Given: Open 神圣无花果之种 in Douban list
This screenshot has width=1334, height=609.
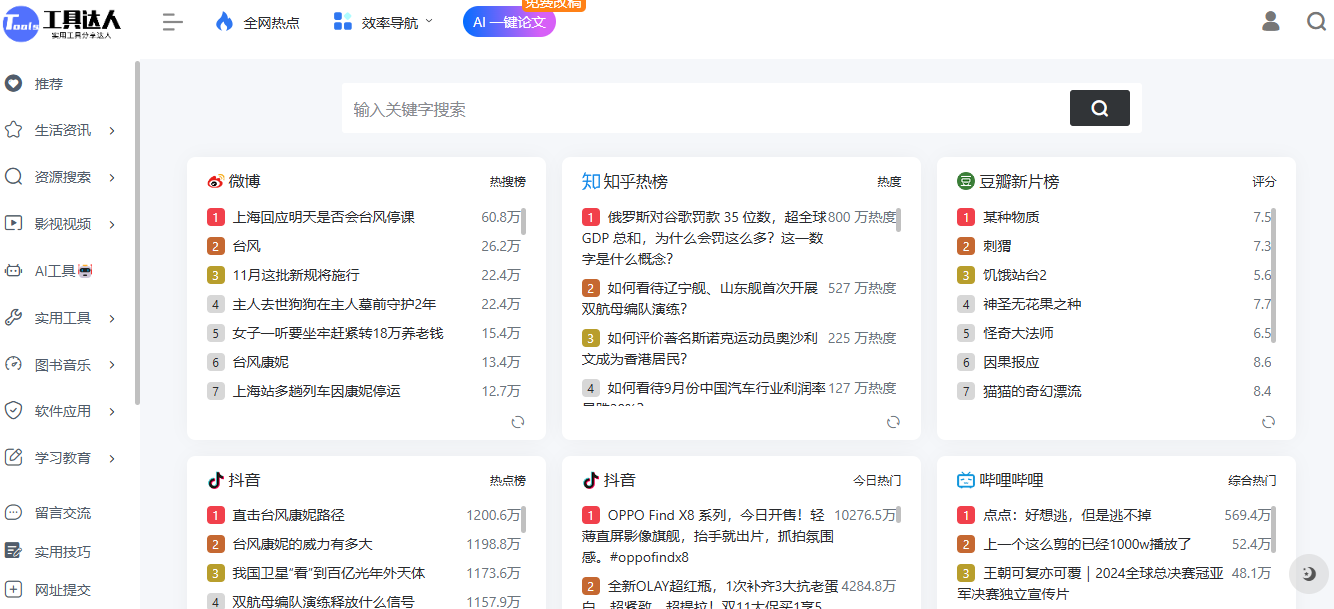Looking at the screenshot, I should 1032,304.
